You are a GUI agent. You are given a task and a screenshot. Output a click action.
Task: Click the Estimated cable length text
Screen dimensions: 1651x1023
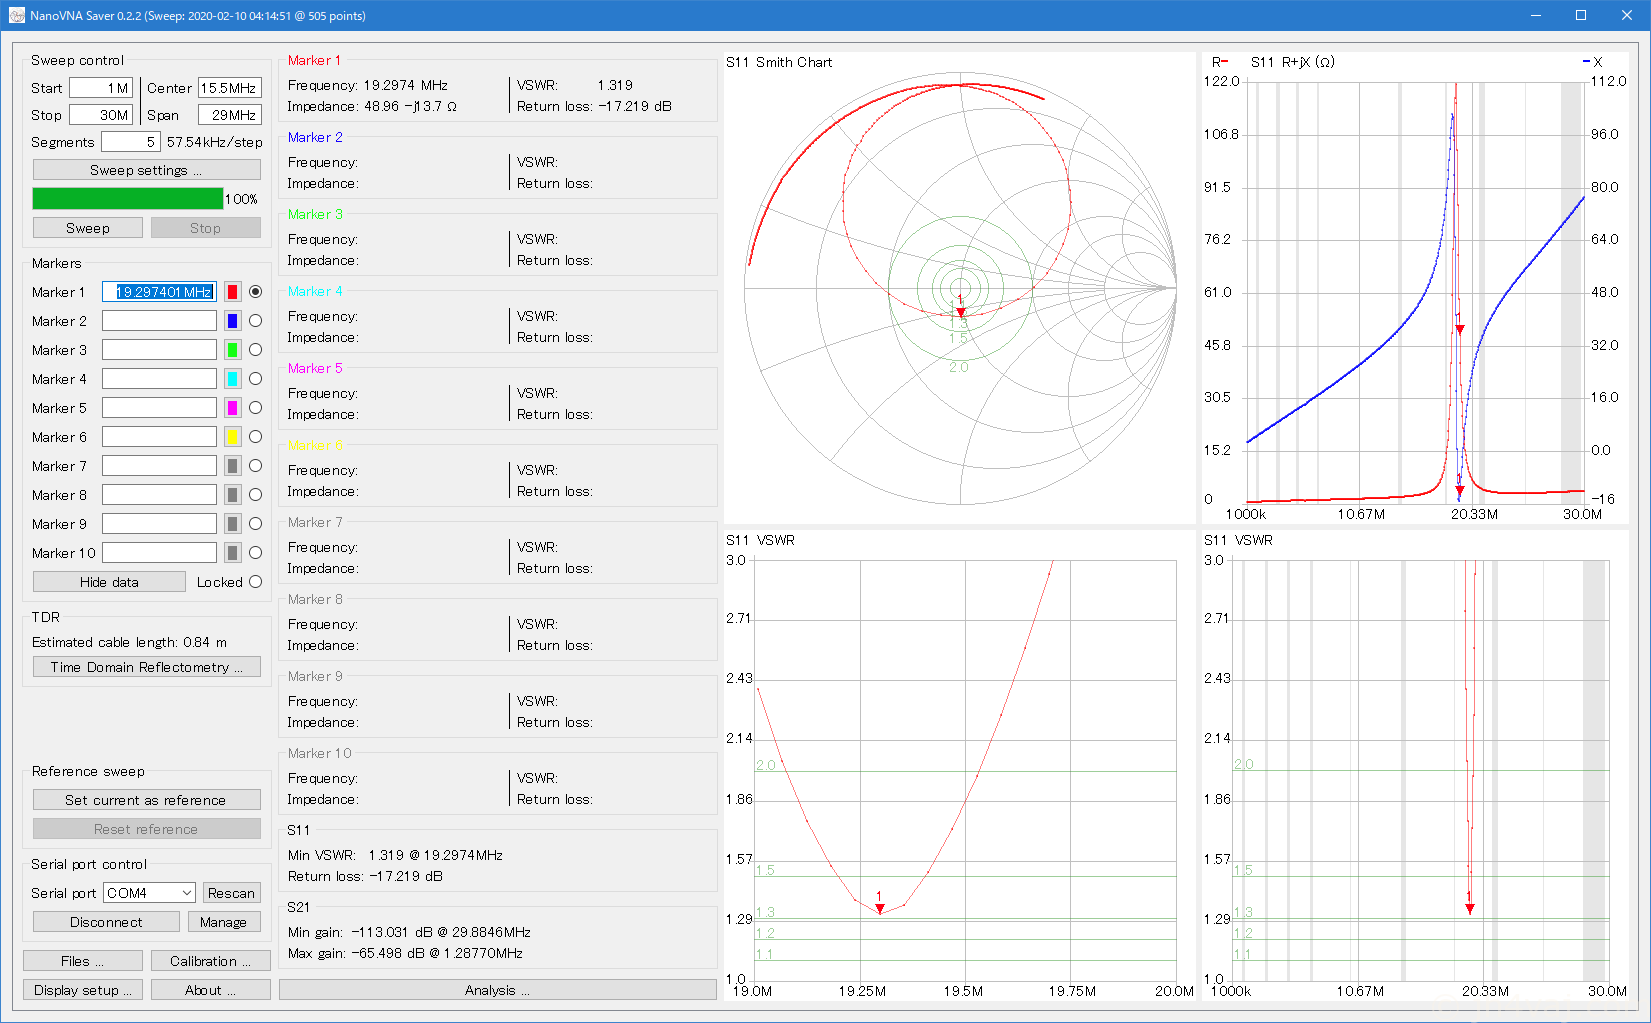pos(129,642)
